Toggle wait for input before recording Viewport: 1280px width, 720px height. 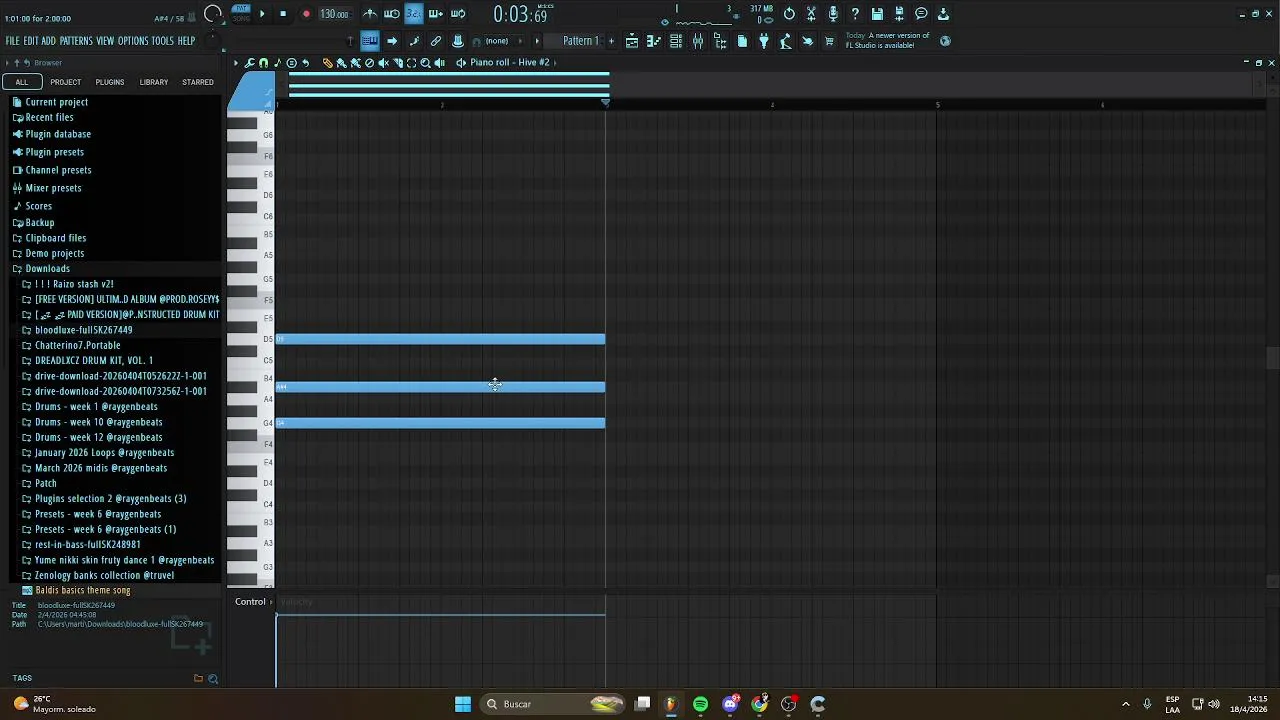(392, 14)
